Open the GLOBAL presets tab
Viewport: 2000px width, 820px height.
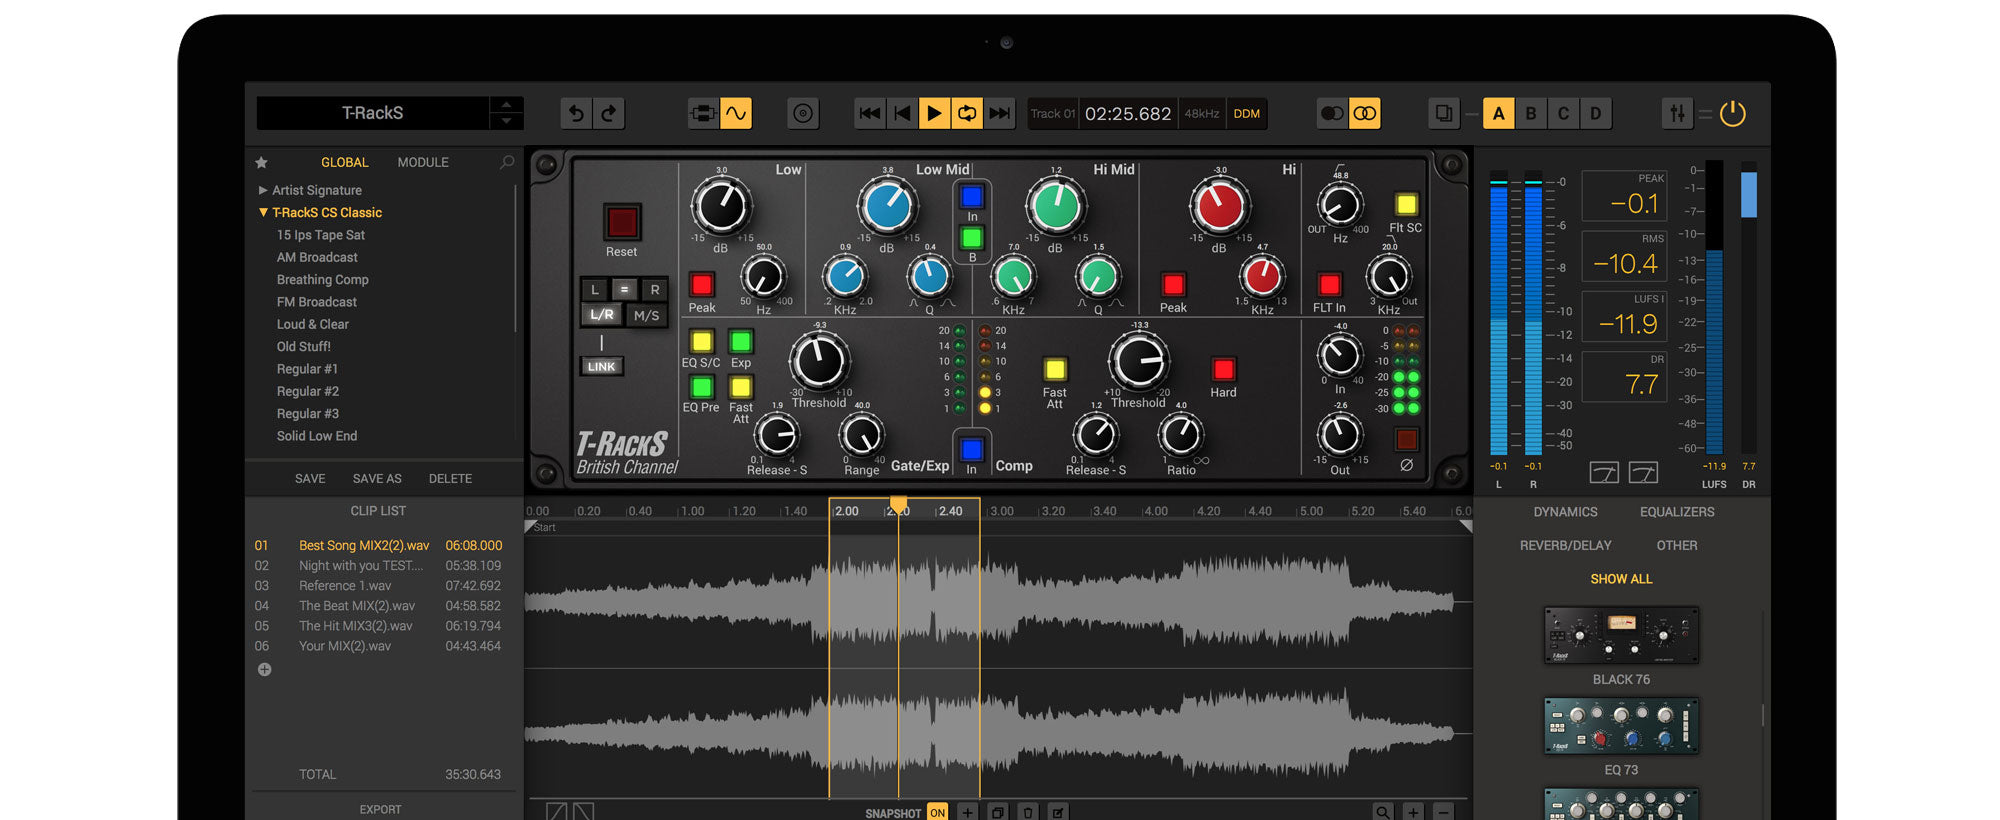[x=344, y=162]
